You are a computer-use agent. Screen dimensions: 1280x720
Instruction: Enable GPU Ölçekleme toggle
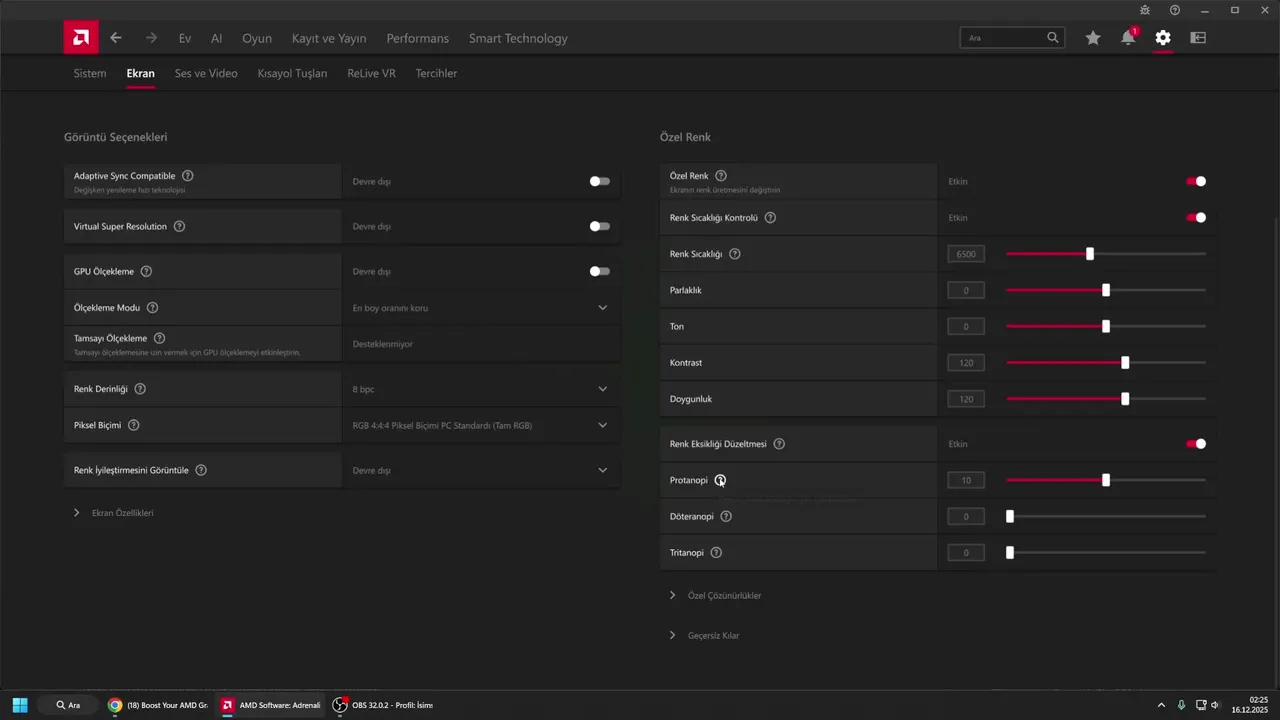coord(599,271)
